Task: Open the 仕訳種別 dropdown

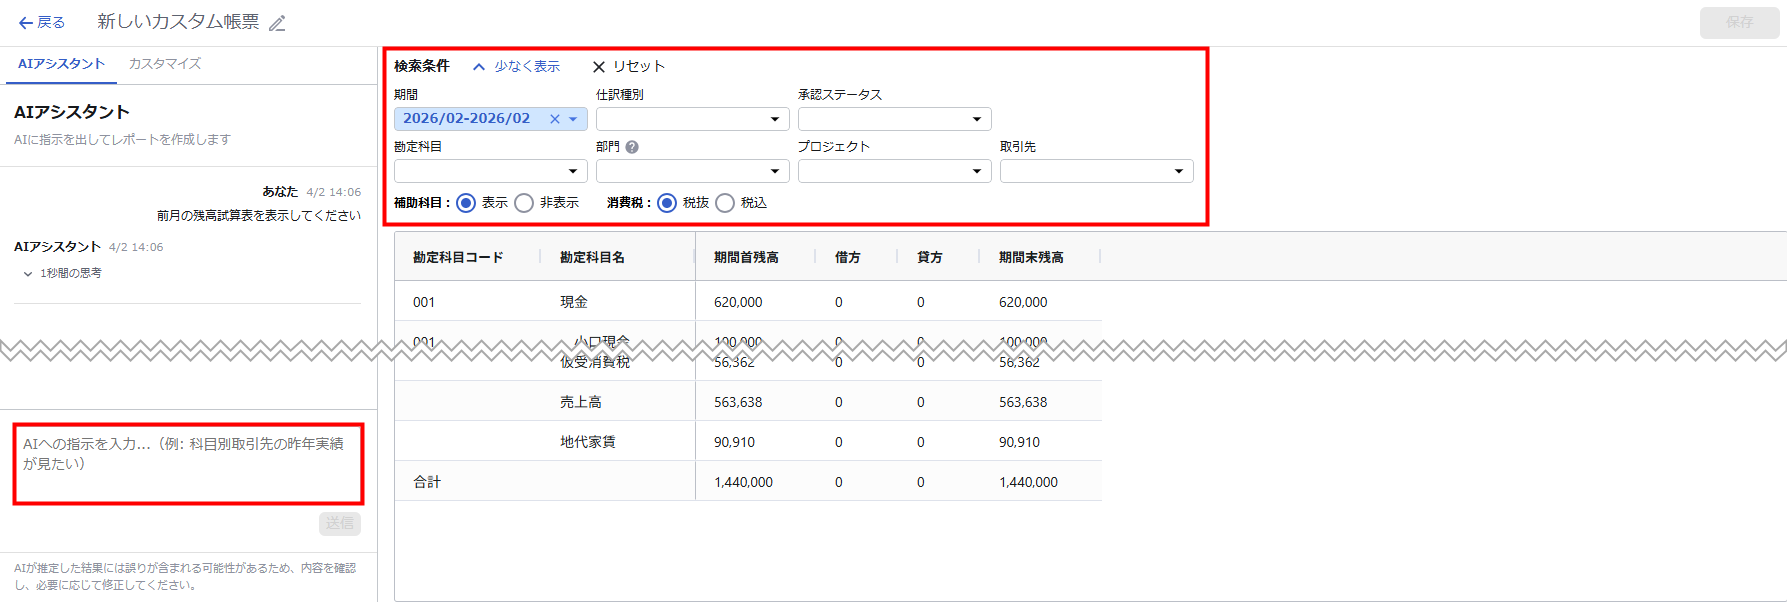Action: [x=692, y=120]
